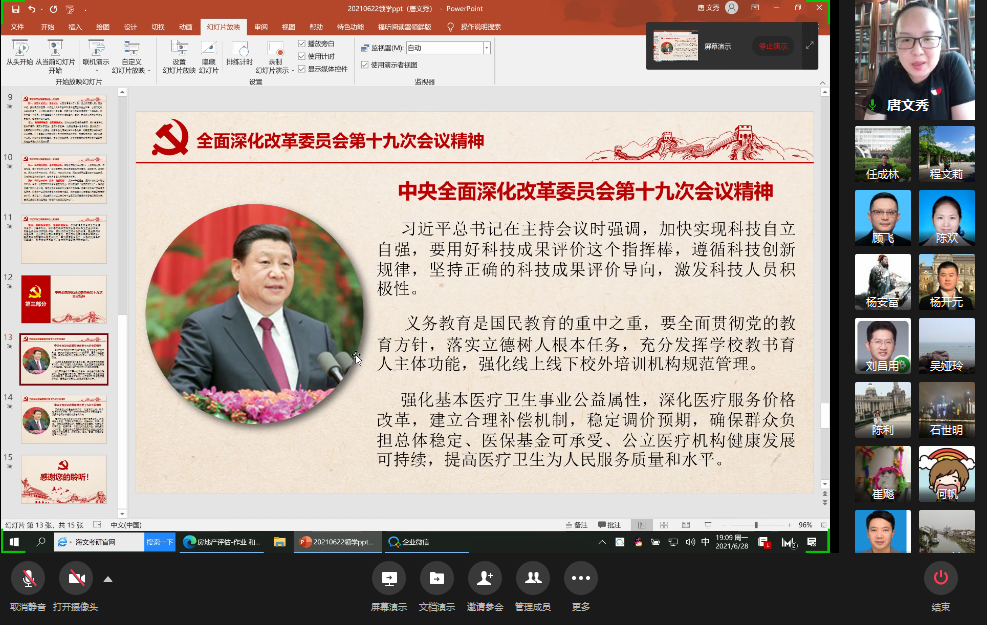Click the 隐藏幻灯片 icon
Viewport: 987px width, 625px height.
click(x=208, y=48)
